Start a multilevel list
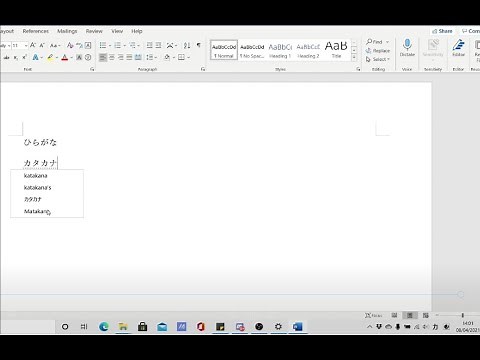 pyautogui.click(x=132, y=45)
